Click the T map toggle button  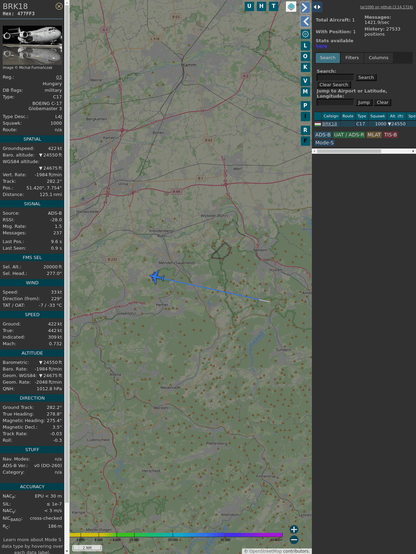(273, 6)
